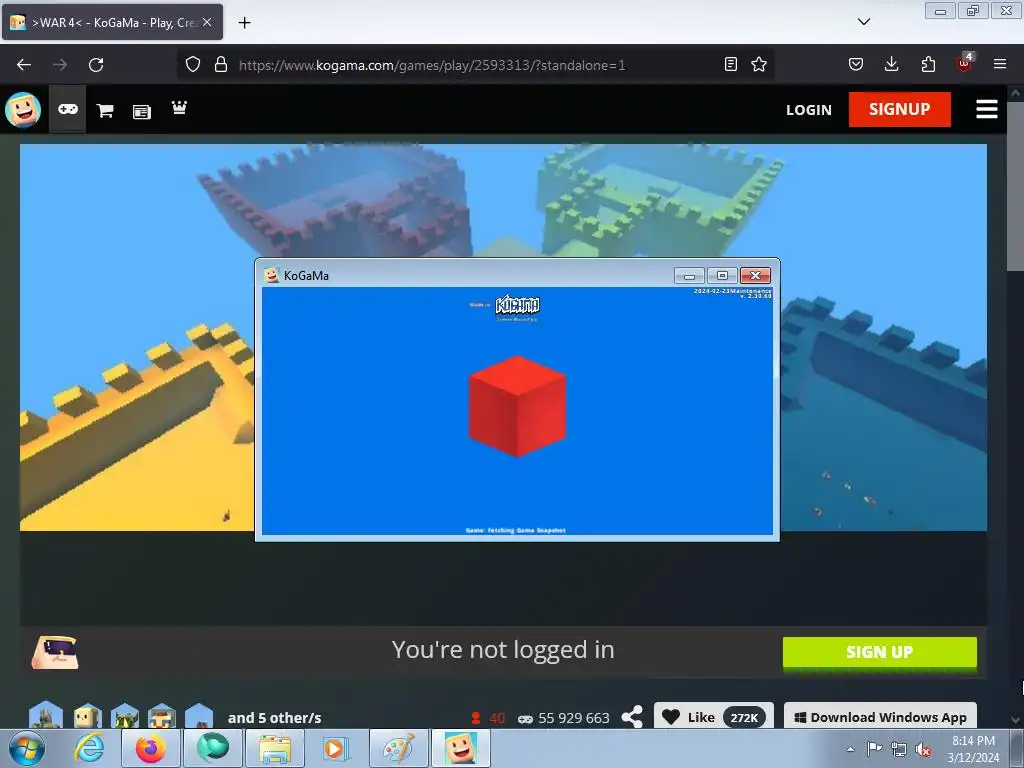Open Firefox application menu
Screen dimensions: 1024x768
(x=1000, y=64)
